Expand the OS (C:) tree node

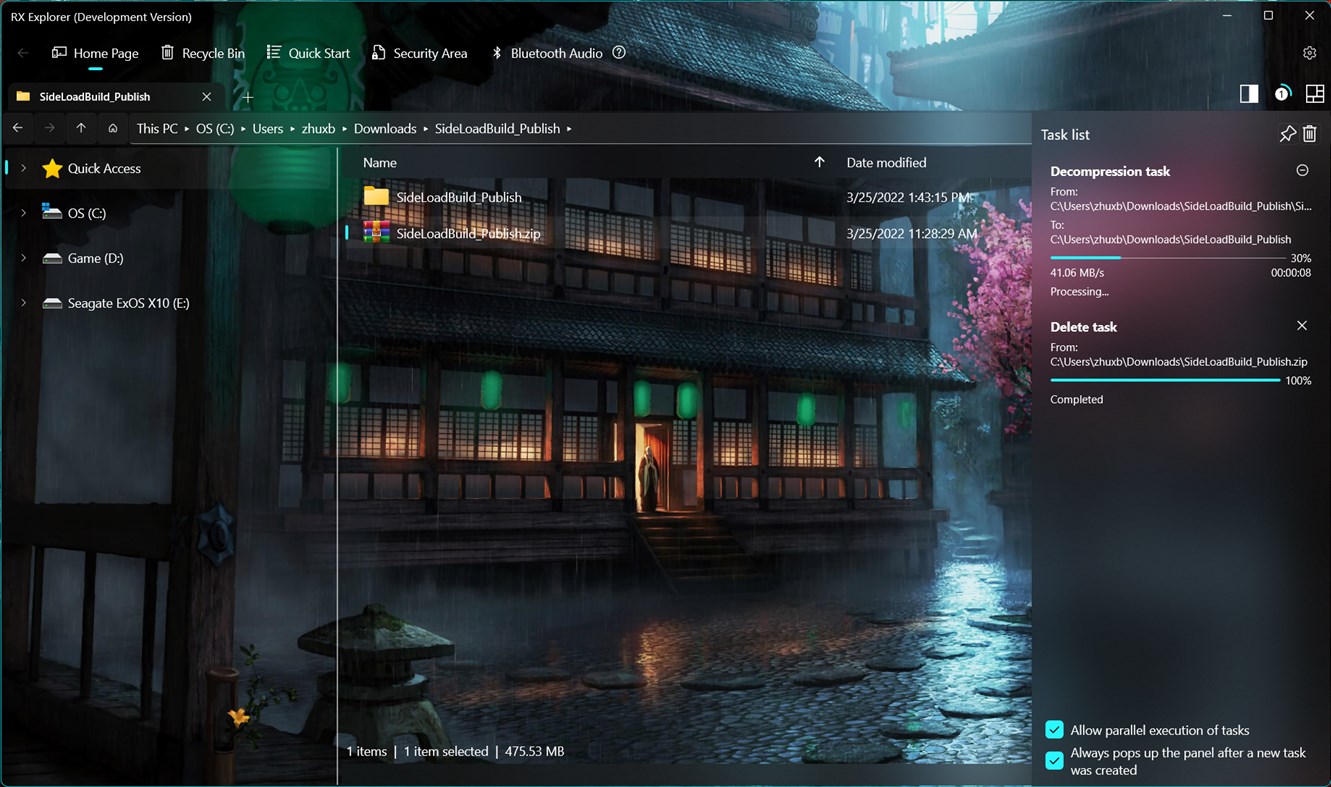point(23,213)
